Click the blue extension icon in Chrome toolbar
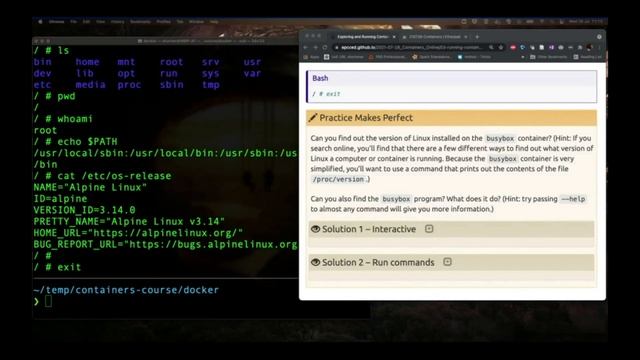Viewport: 640px width, 360px height. click(522, 47)
